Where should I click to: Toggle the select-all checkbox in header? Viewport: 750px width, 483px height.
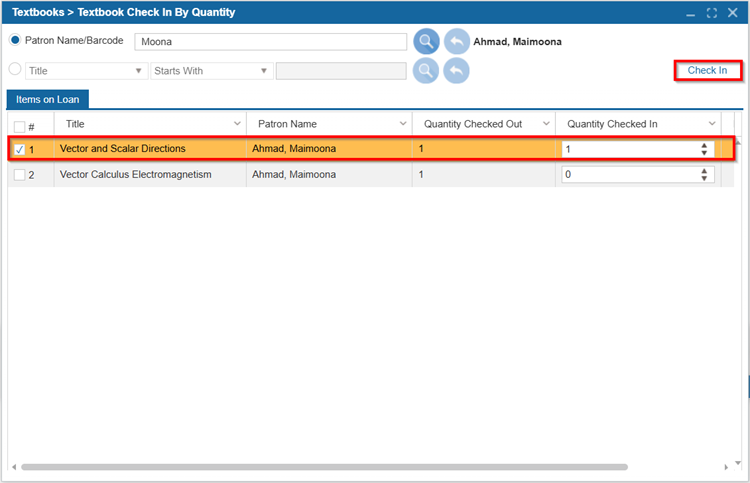[x=19, y=127]
